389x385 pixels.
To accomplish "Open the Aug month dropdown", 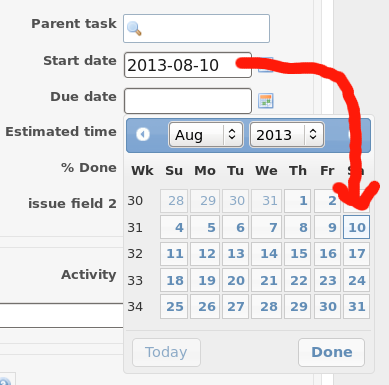I will (x=206, y=135).
